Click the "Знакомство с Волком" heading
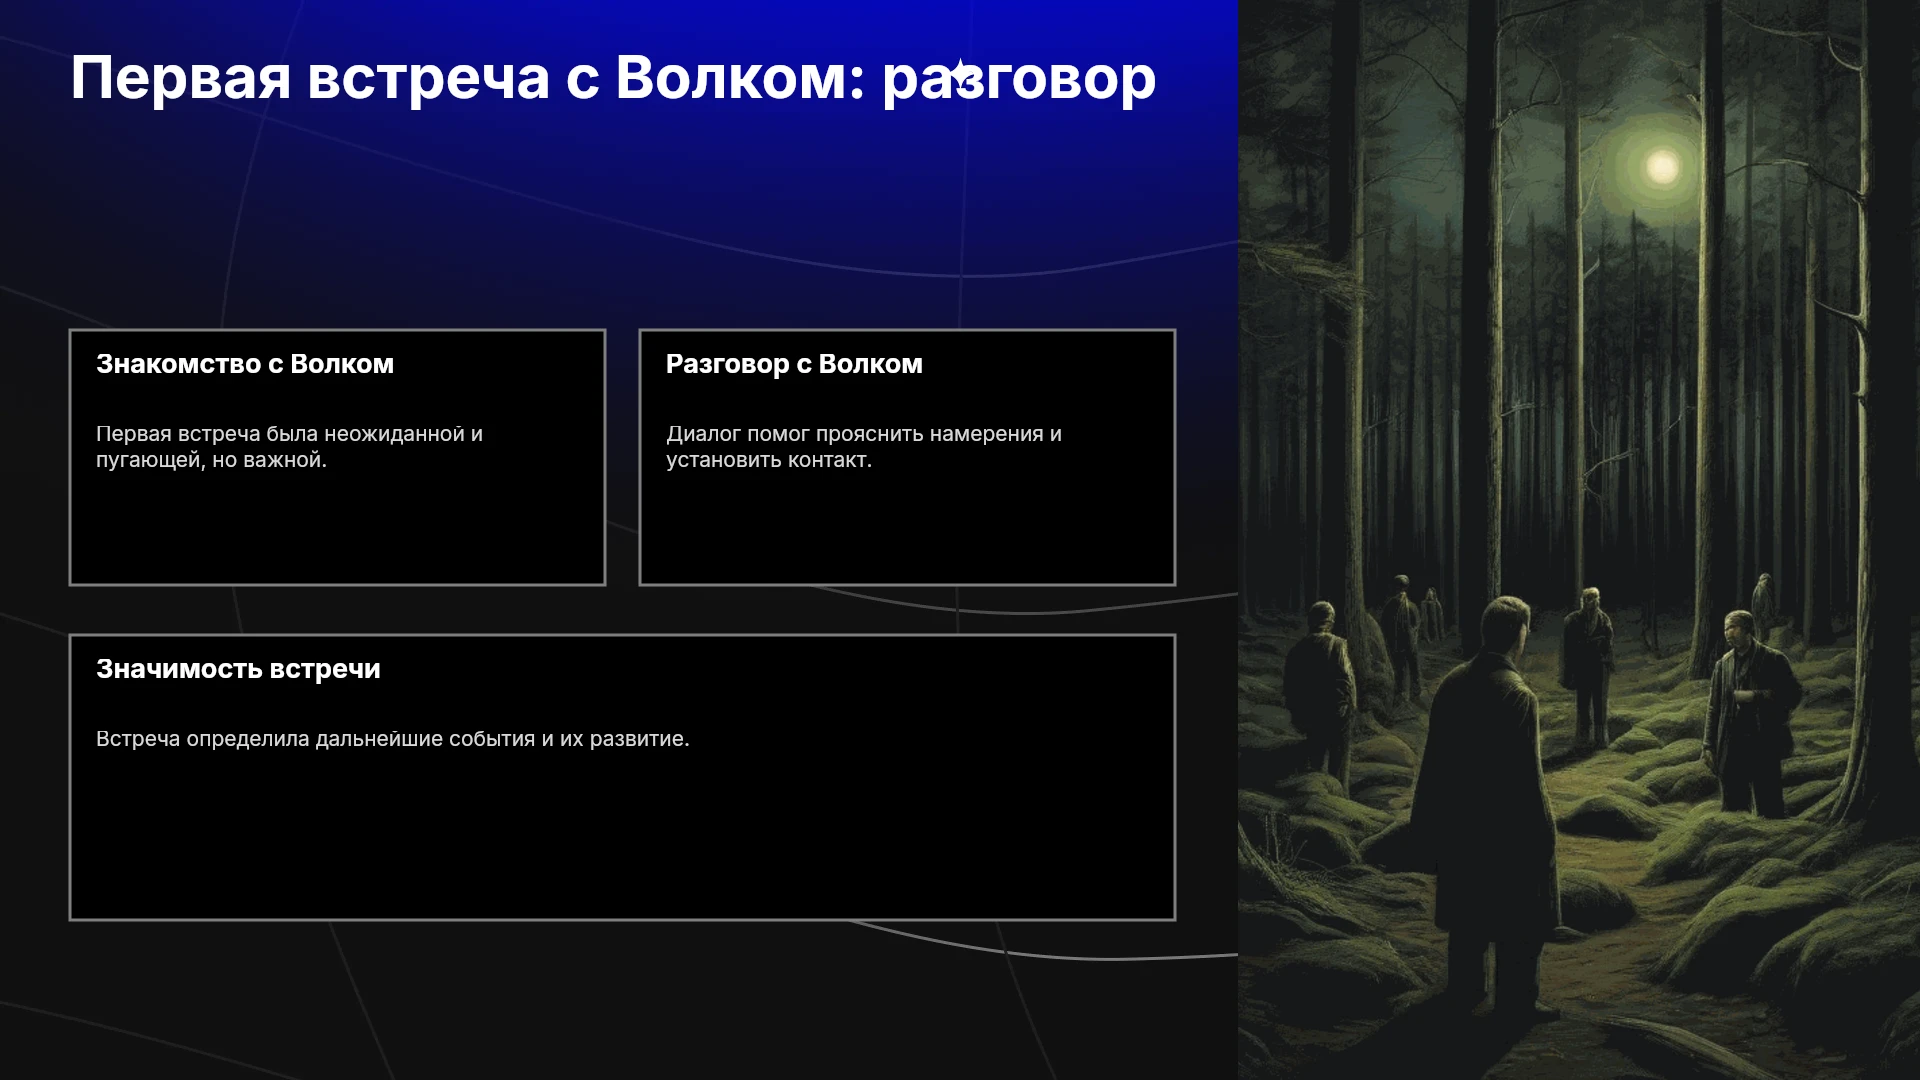Screen dimensions: 1920x1080 pos(245,364)
